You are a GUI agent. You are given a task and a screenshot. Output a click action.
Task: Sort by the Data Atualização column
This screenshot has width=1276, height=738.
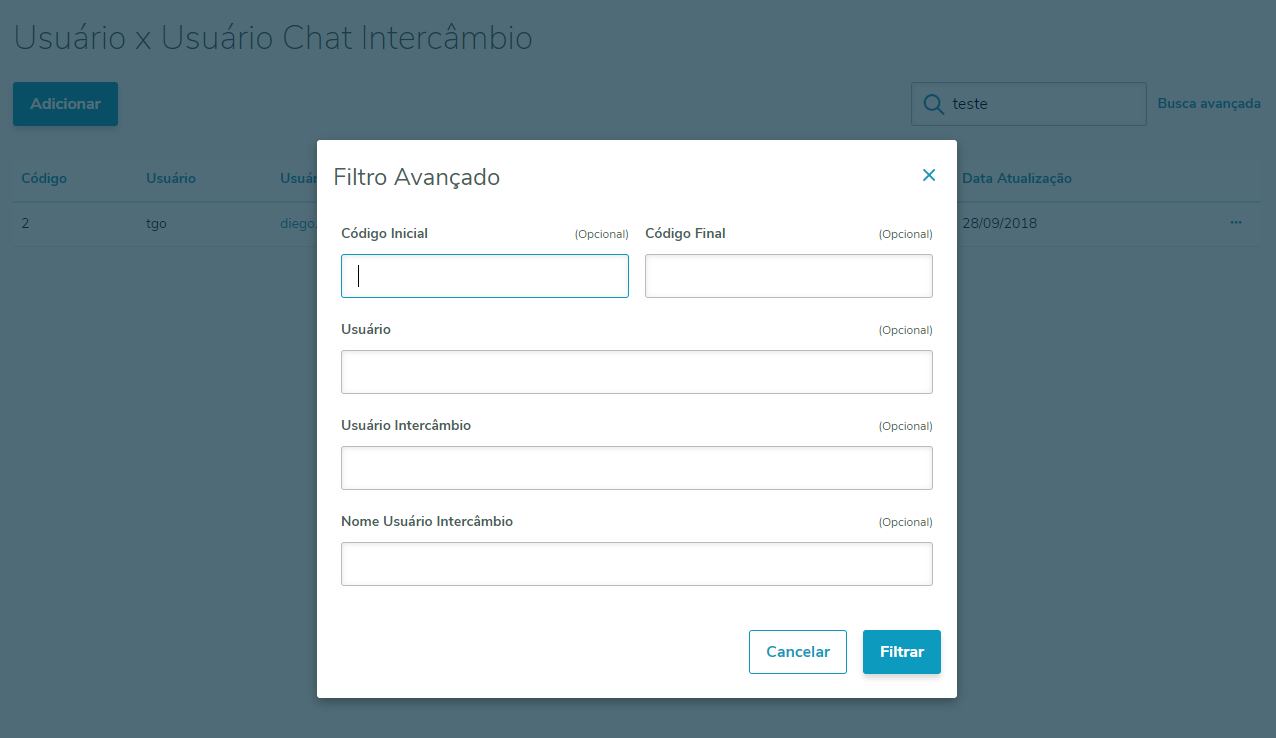click(1016, 178)
